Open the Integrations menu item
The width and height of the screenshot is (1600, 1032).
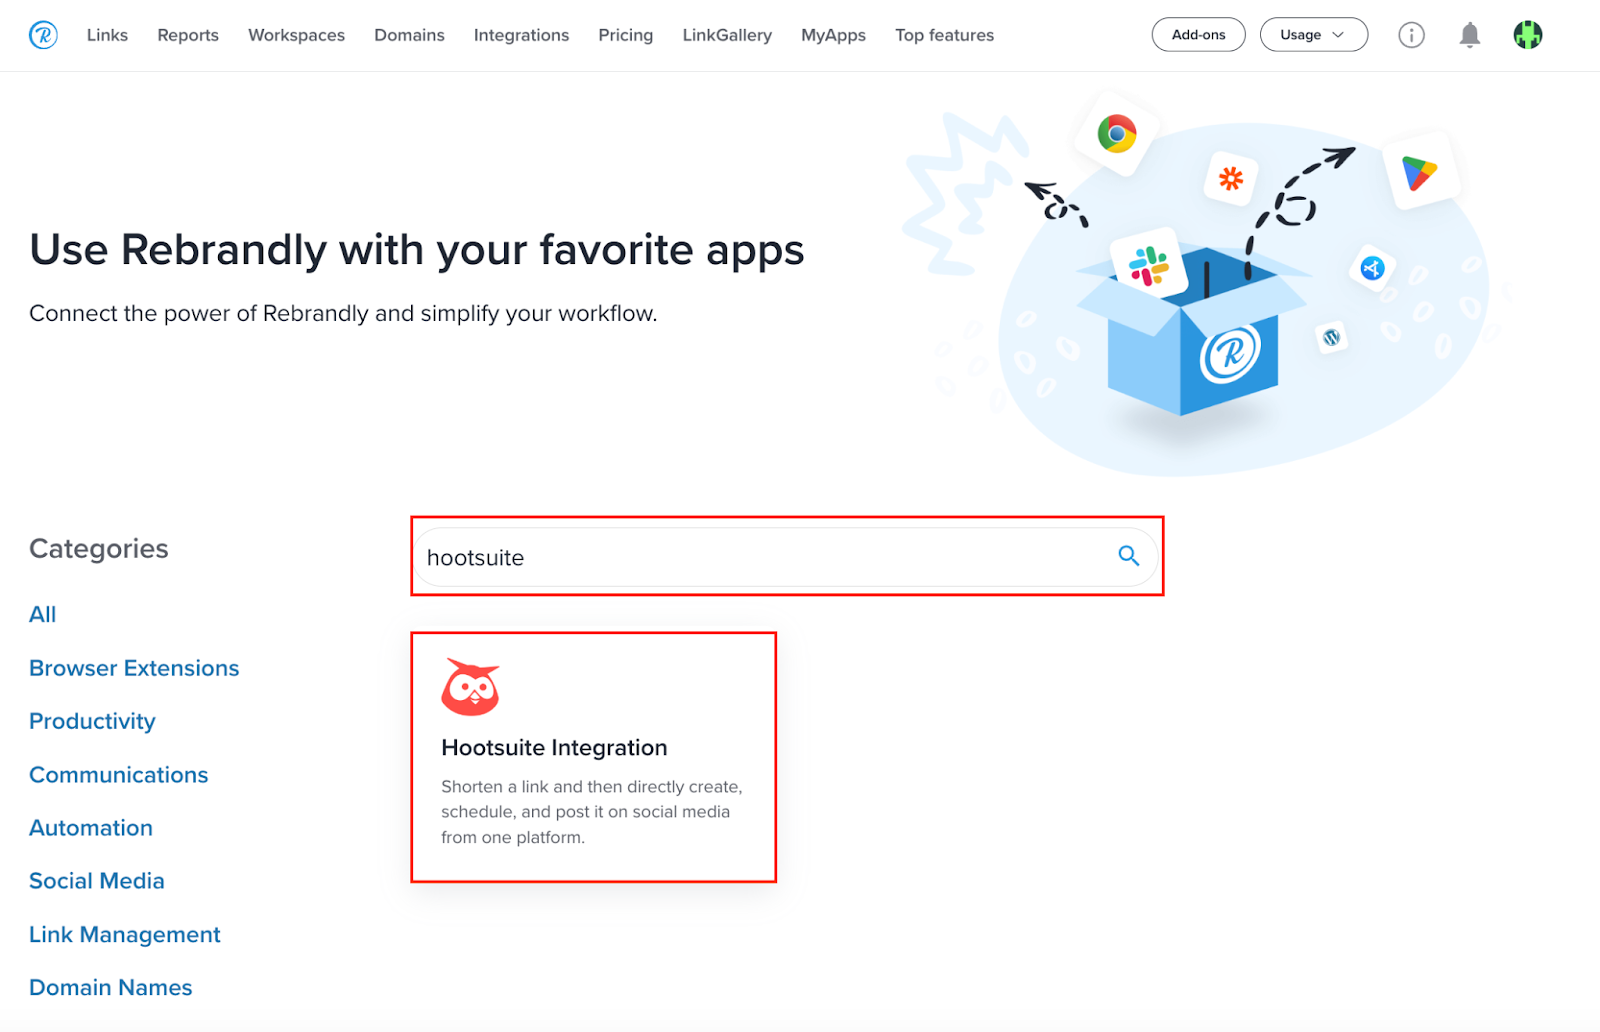[521, 35]
